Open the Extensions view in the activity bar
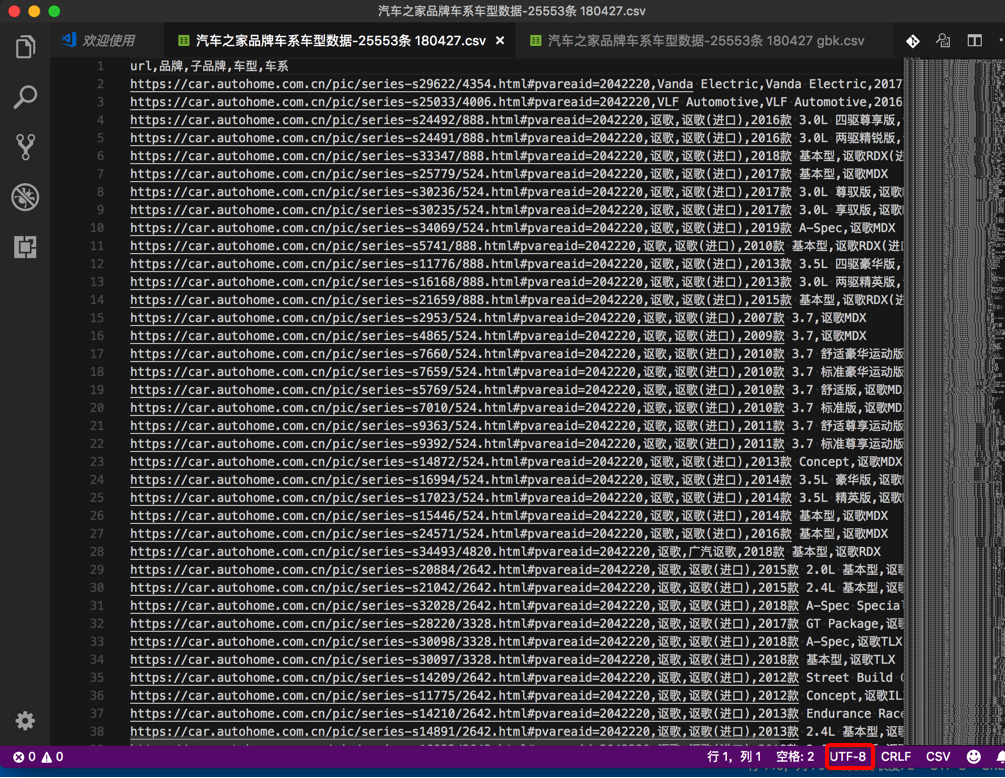Screen dimensions: 1005x778 click(x=26, y=247)
